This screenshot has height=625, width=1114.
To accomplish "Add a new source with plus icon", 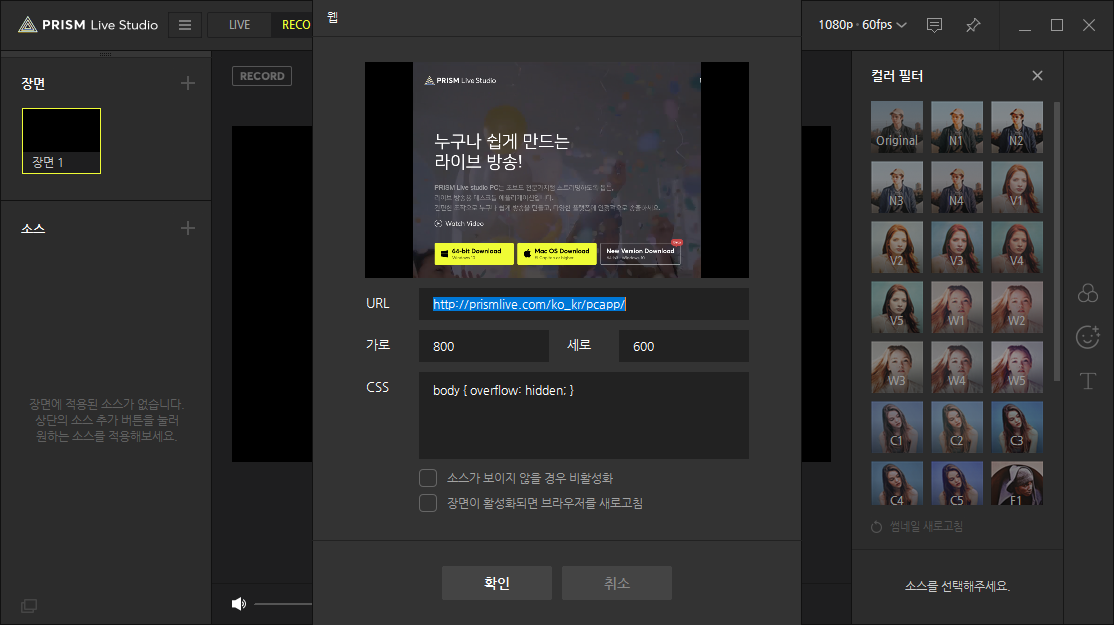I will tap(188, 228).
